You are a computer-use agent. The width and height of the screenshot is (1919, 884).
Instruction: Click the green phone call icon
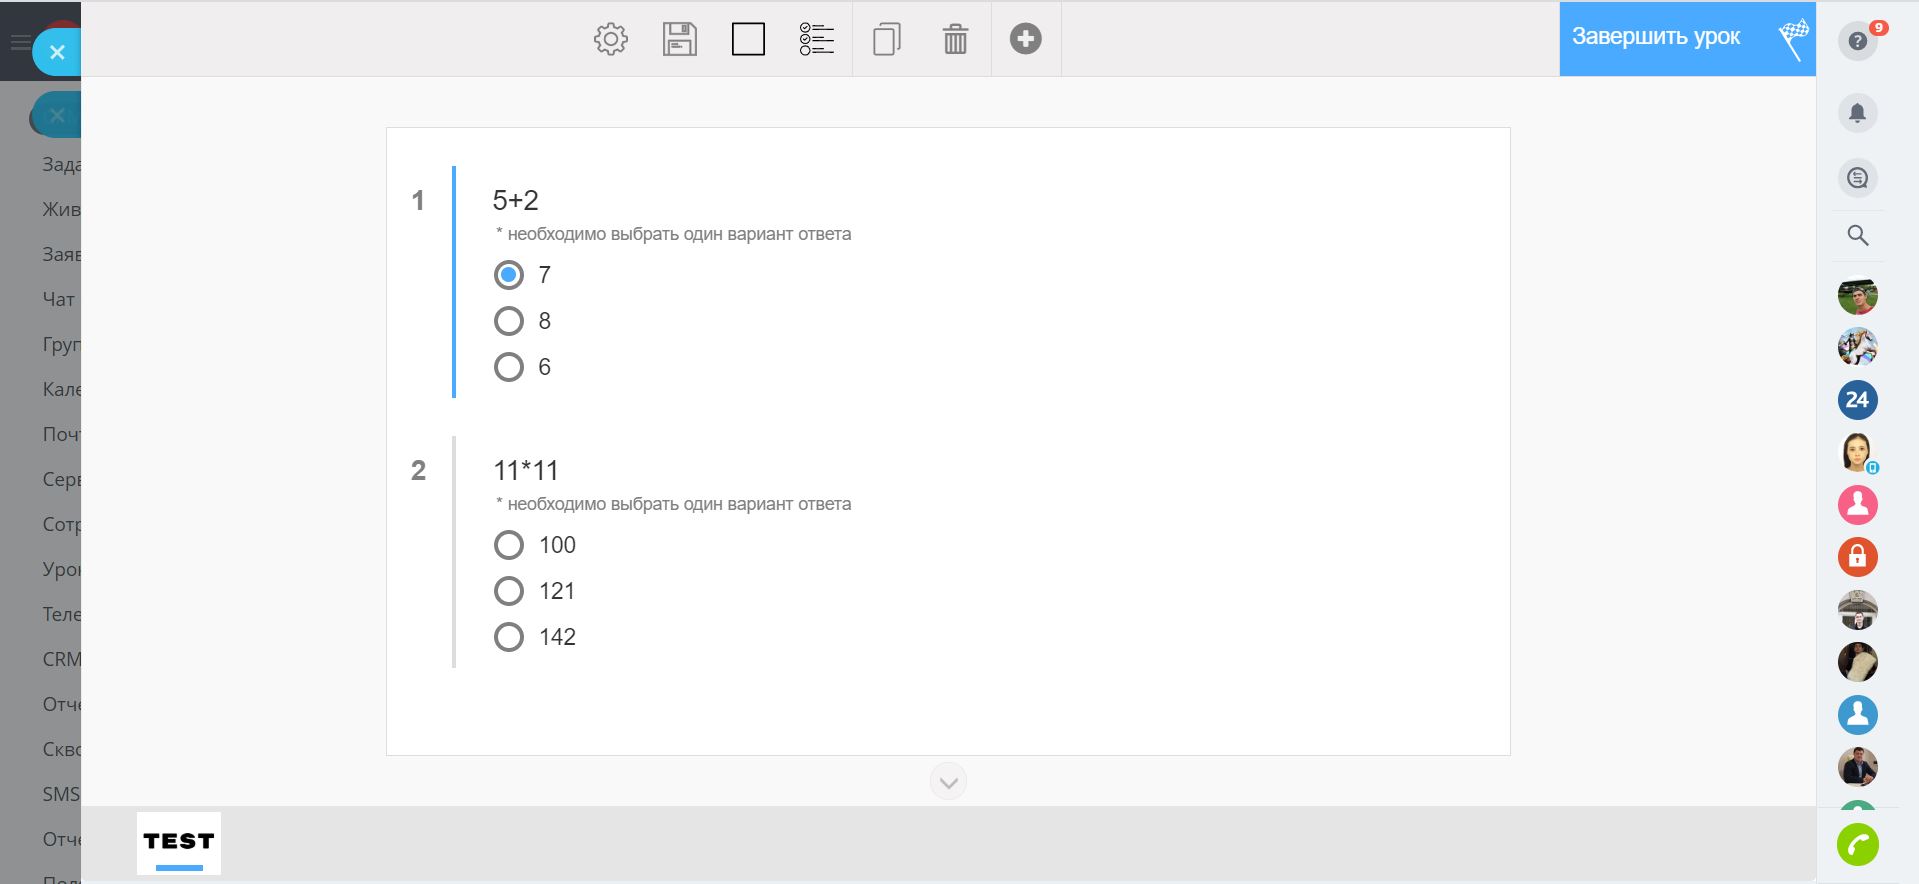[x=1858, y=845]
